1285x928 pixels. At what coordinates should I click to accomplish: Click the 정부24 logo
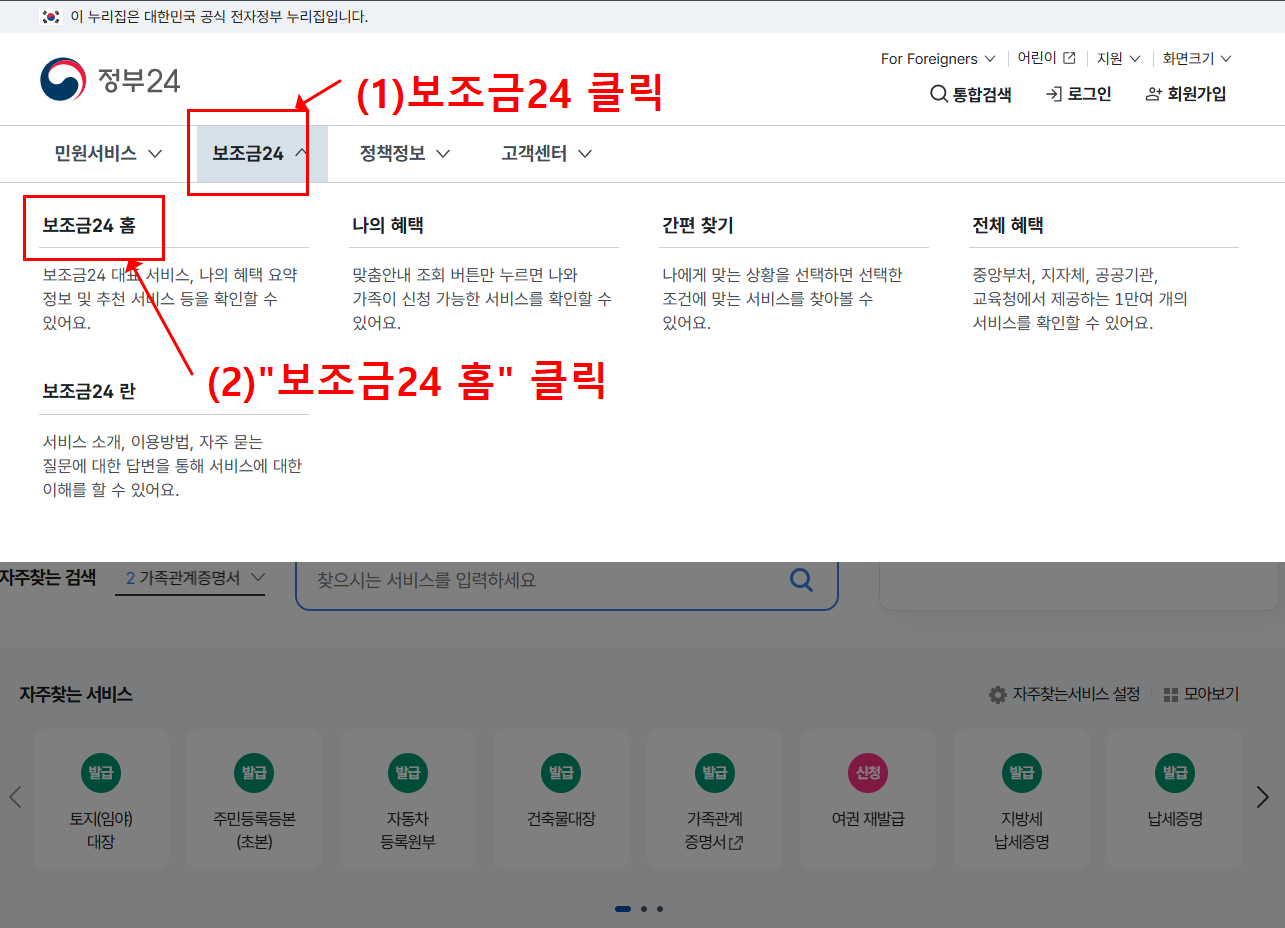tap(110, 80)
